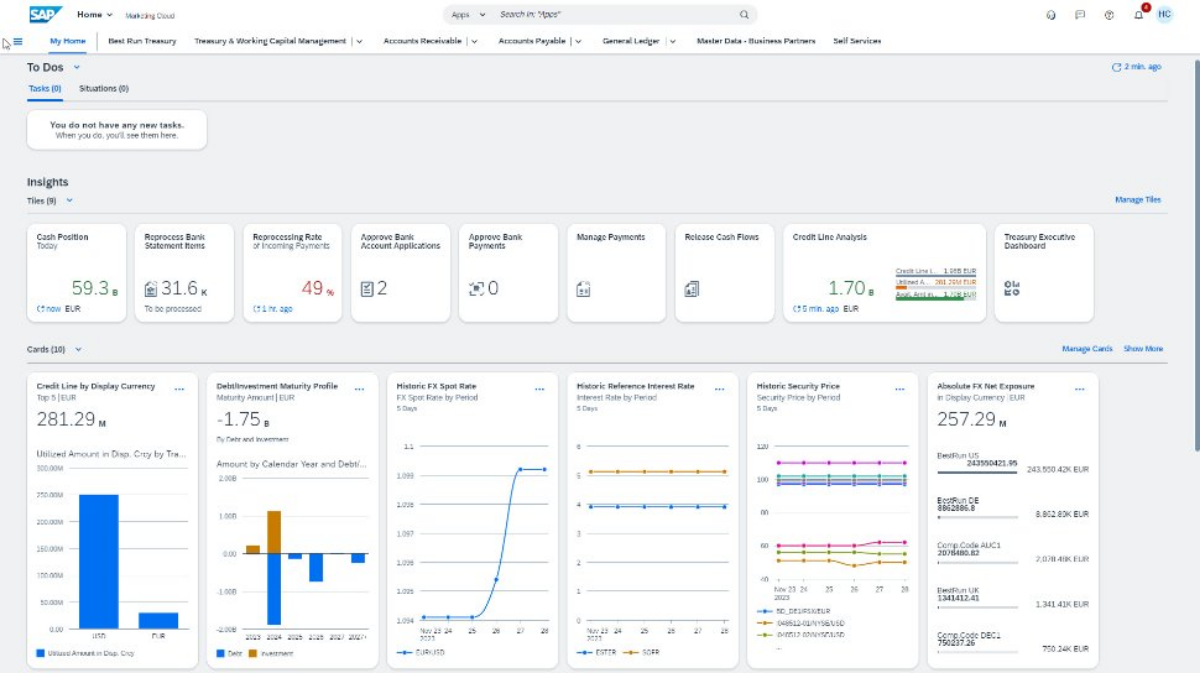Click the Manage Tiles link
This screenshot has width=1200, height=673.
[1137, 200]
